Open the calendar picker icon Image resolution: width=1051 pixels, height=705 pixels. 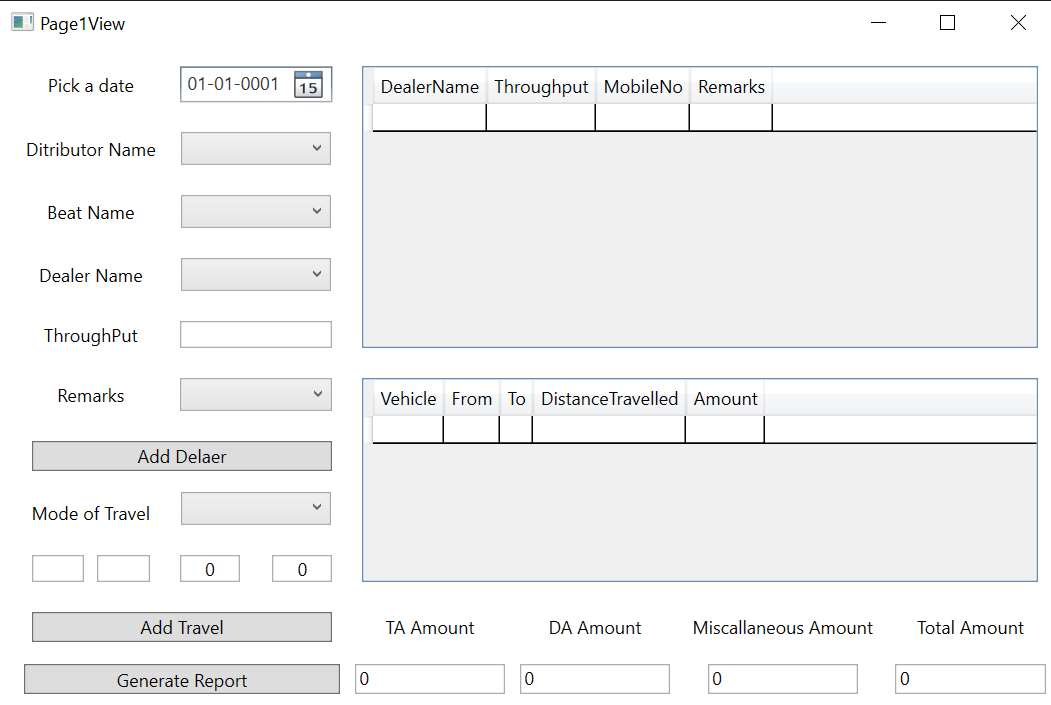tap(310, 84)
